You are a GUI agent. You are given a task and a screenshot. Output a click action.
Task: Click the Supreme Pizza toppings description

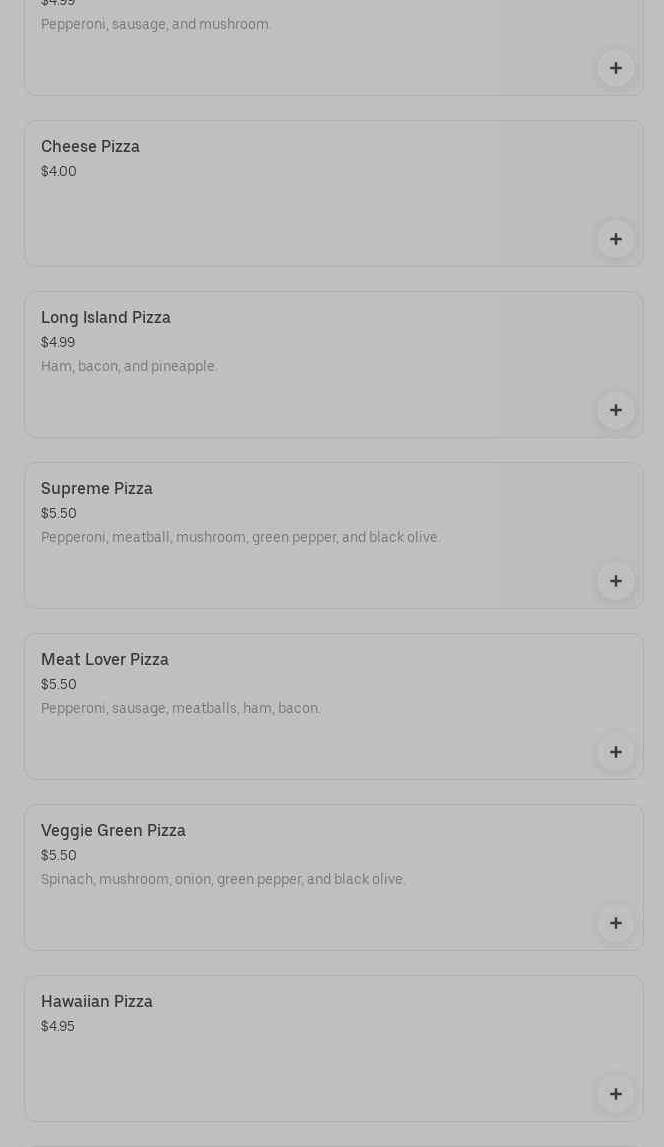point(240,538)
